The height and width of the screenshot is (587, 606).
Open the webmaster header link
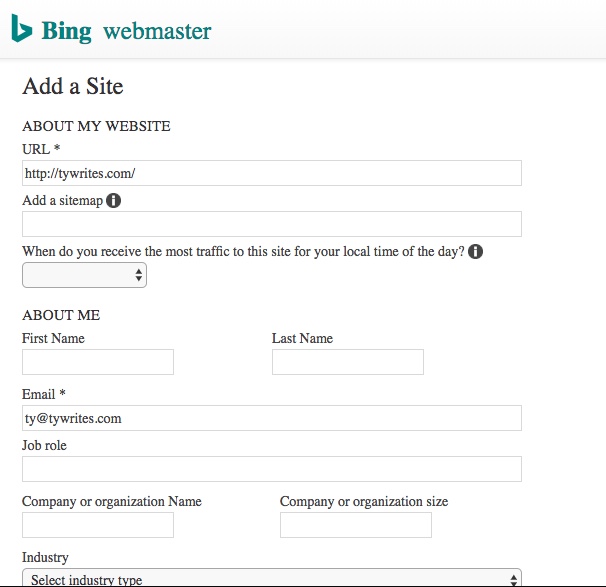[x=158, y=31]
